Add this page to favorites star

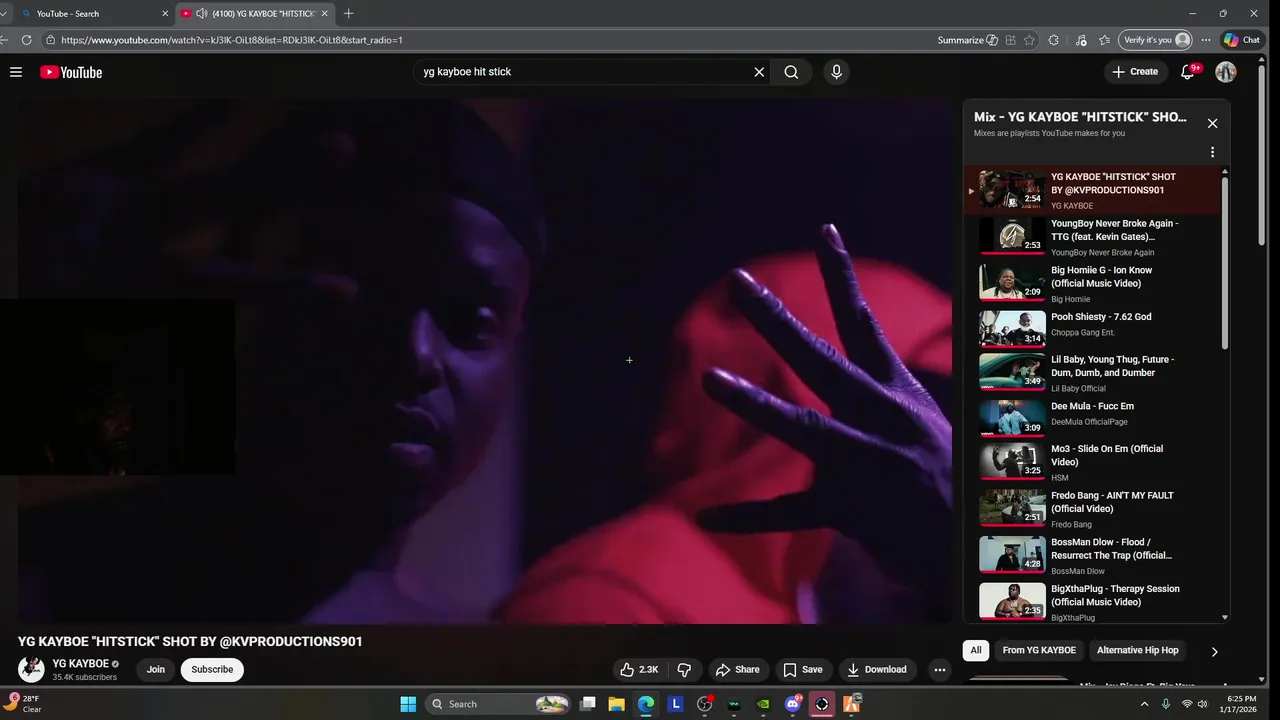[x=1030, y=40]
